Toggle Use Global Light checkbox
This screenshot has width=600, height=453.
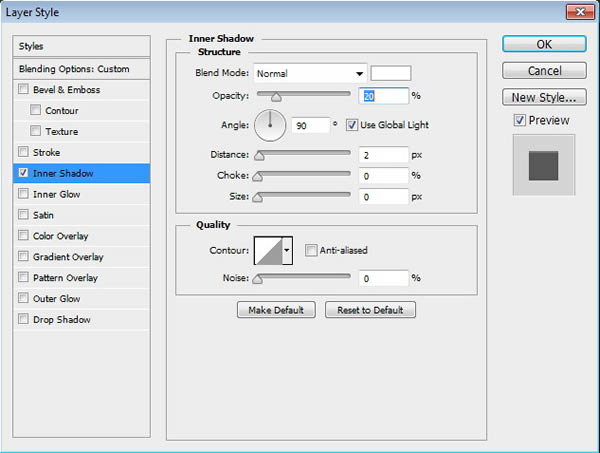(352, 125)
